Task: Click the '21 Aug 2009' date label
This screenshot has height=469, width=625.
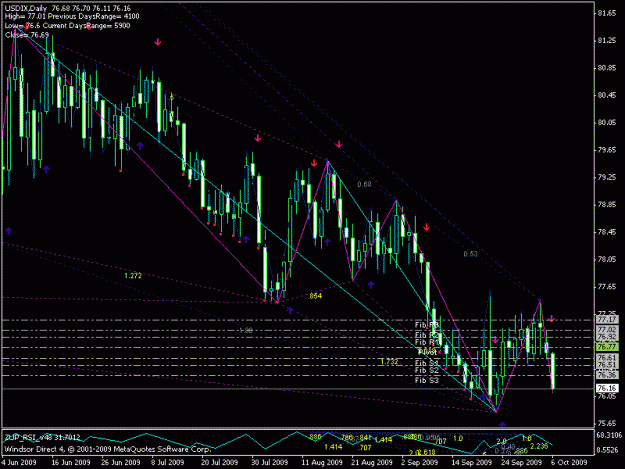Action: click(371, 462)
